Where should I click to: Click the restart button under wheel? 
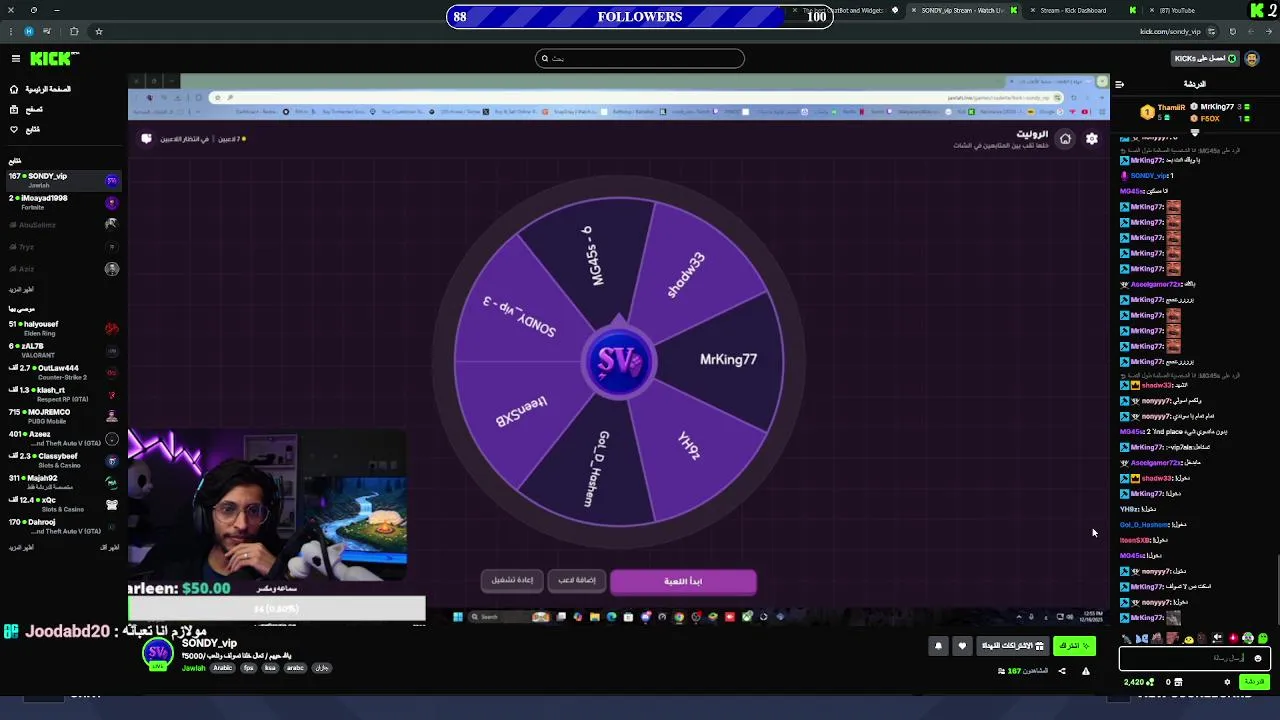(x=512, y=580)
